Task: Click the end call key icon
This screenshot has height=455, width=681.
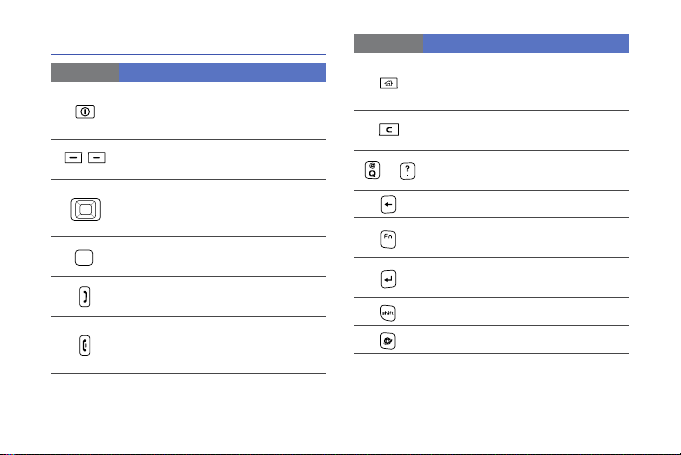Action: click(x=85, y=346)
